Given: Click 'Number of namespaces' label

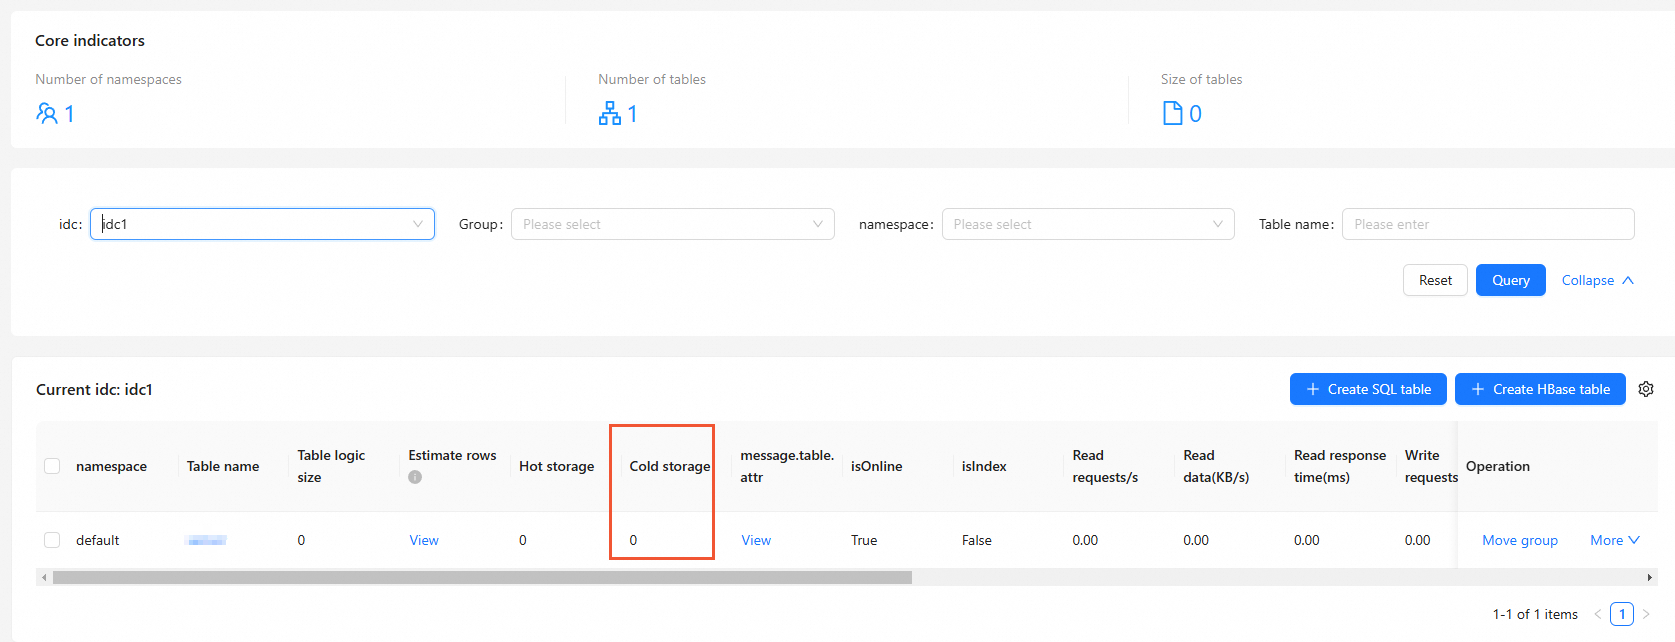Looking at the screenshot, I should tap(108, 79).
